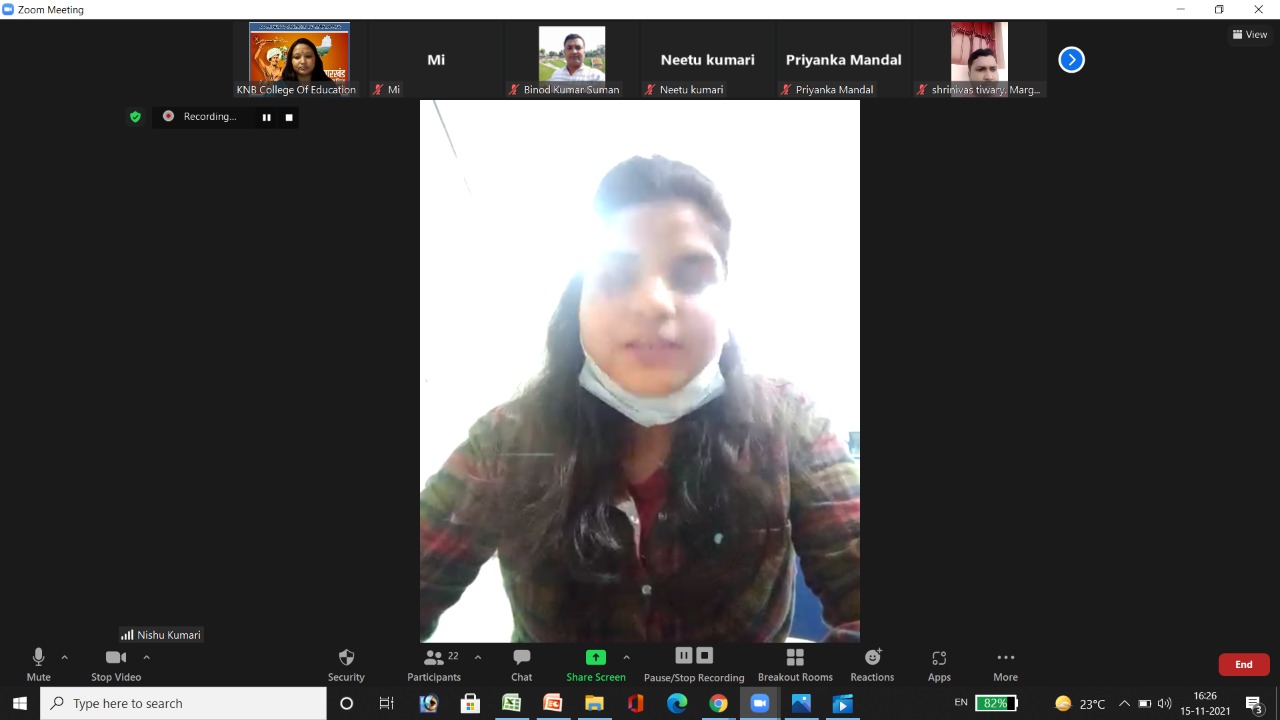Stop Video with the camera icon
1280x720 pixels.
point(116,665)
